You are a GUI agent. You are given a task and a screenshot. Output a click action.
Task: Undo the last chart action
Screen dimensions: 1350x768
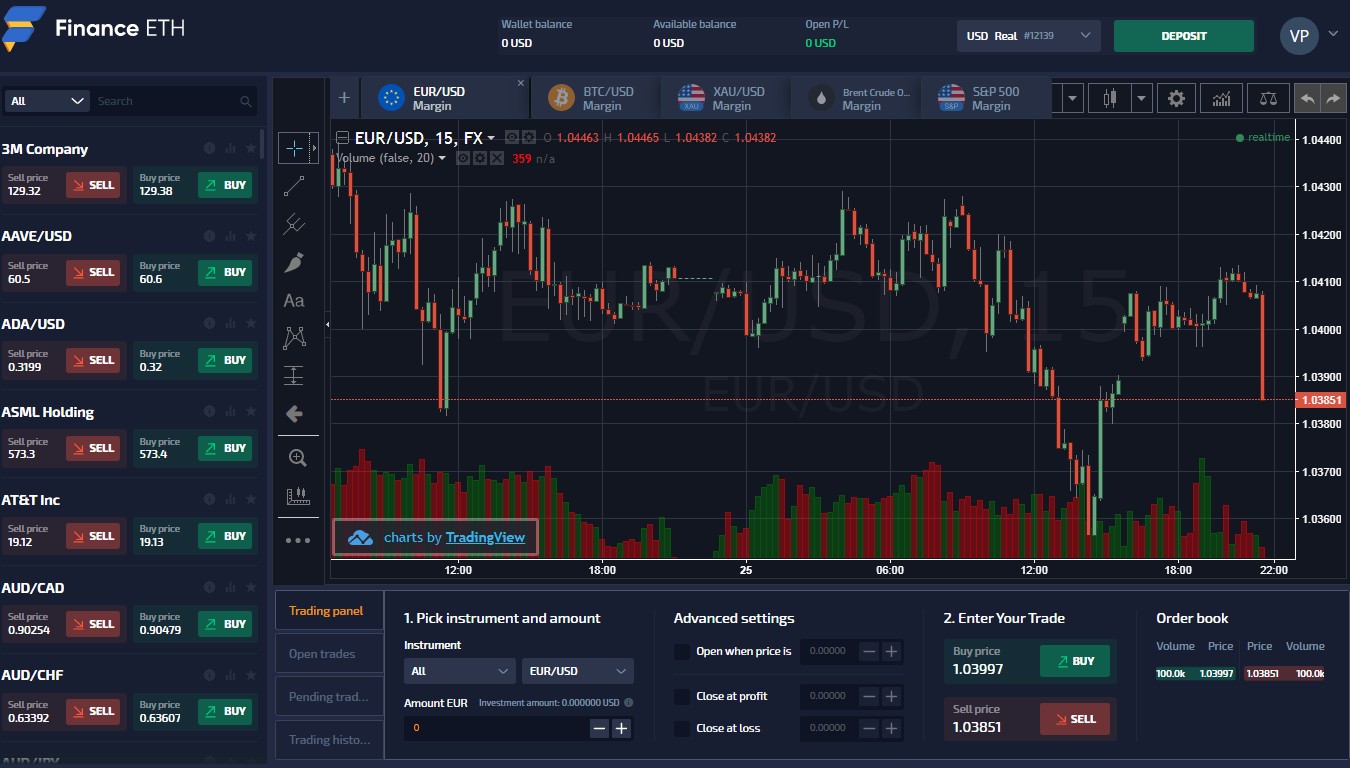pyautogui.click(x=1307, y=98)
